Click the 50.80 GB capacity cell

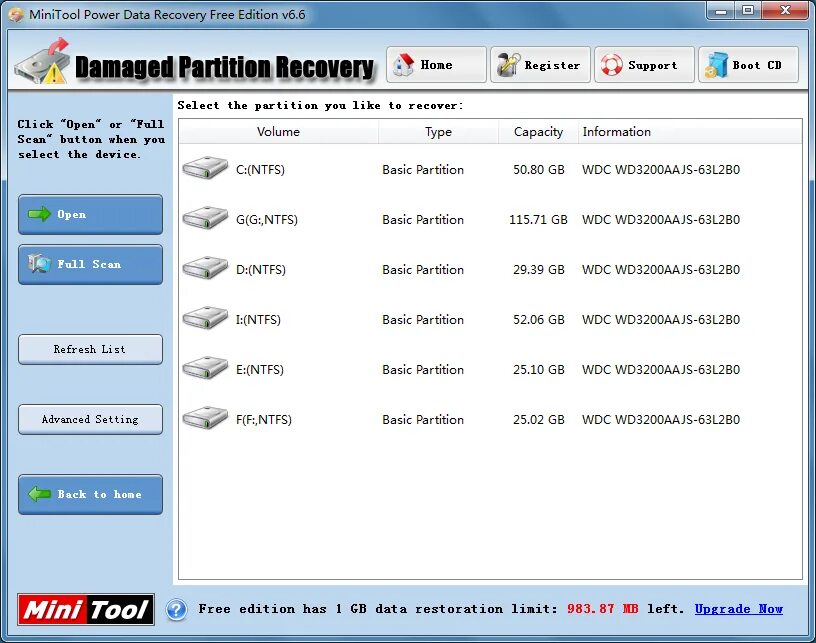point(539,170)
